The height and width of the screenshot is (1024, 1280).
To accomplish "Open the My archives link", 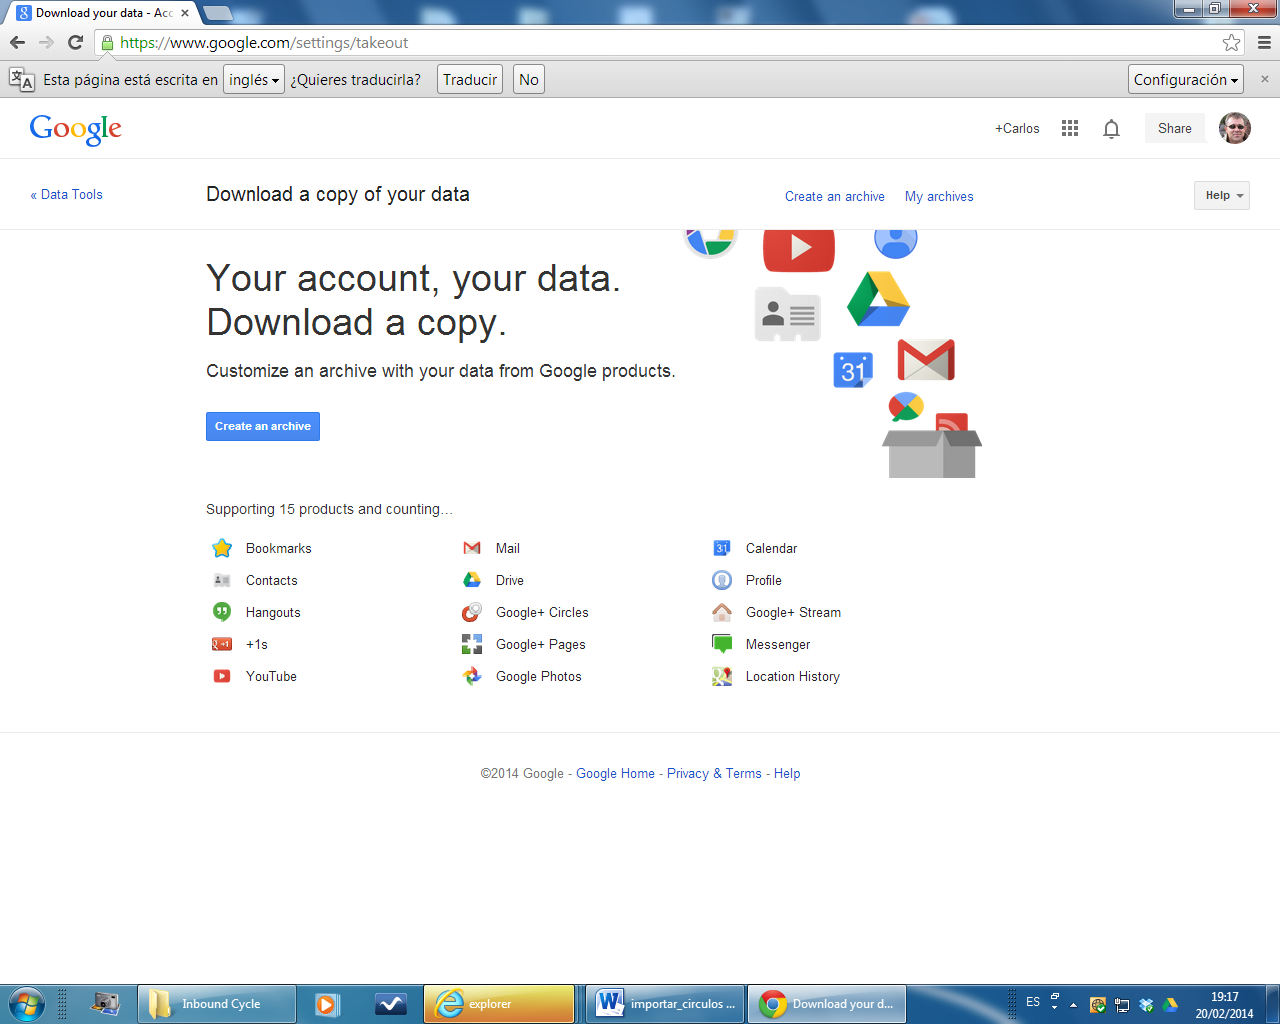I will tap(939, 197).
